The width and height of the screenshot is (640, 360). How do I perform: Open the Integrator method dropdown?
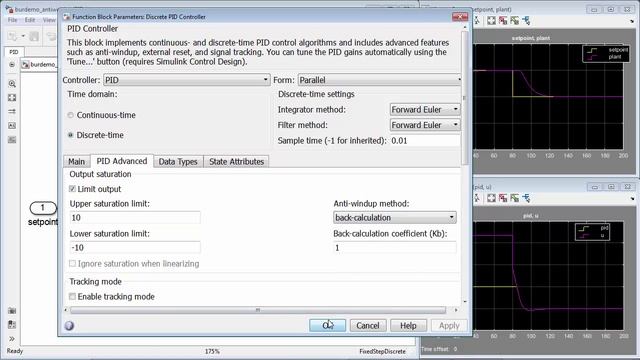[425, 109]
